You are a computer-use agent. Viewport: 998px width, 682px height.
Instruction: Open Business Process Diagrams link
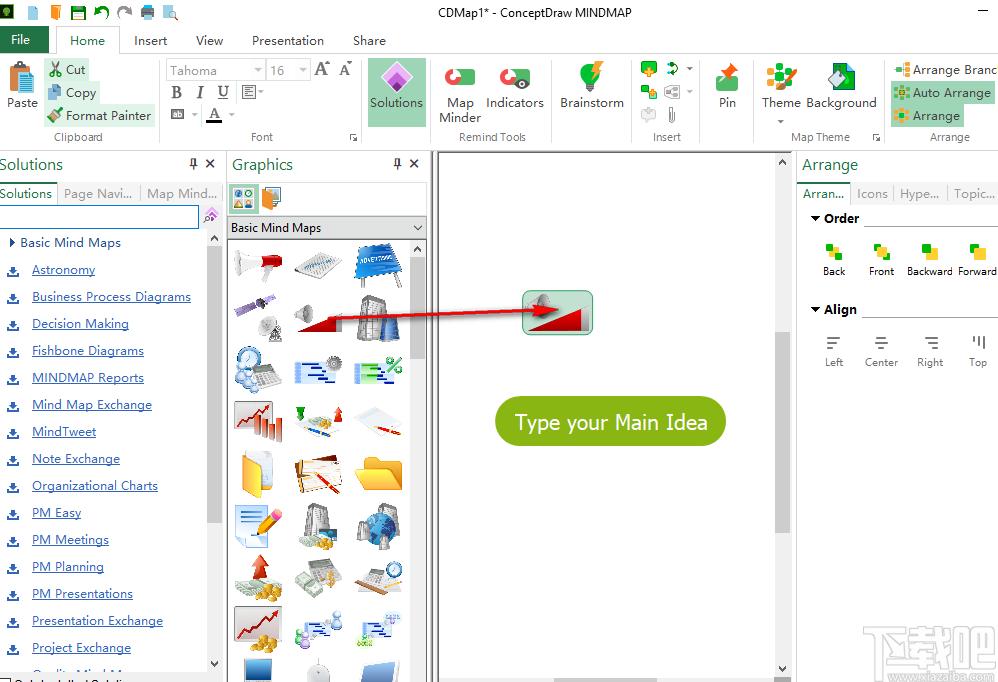(x=111, y=296)
